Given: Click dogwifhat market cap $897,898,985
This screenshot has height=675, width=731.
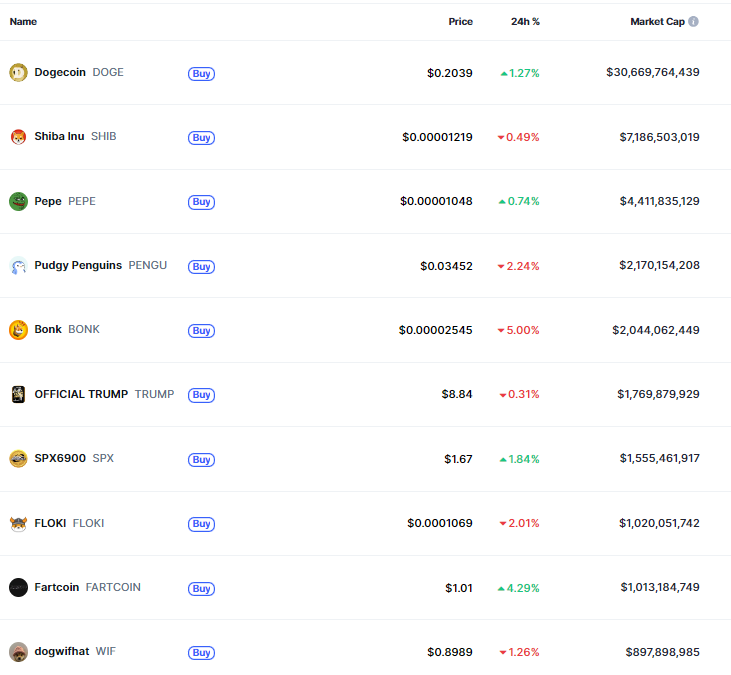Looking at the screenshot, I should (662, 652).
